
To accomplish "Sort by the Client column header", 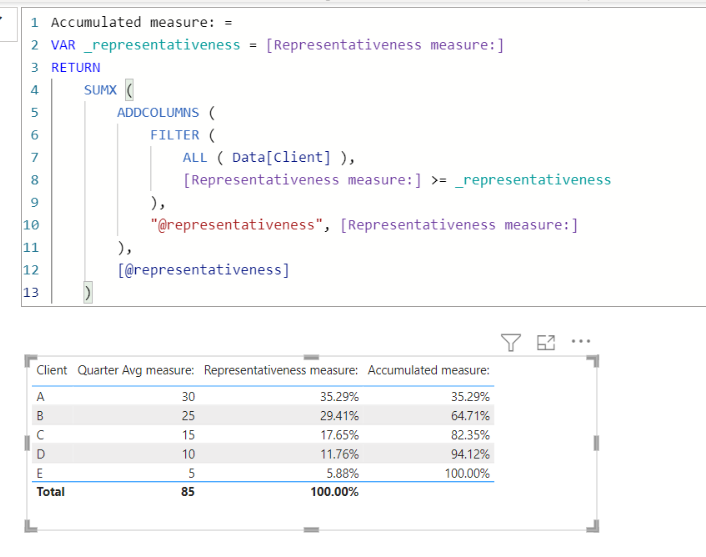I will [x=52, y=370].
